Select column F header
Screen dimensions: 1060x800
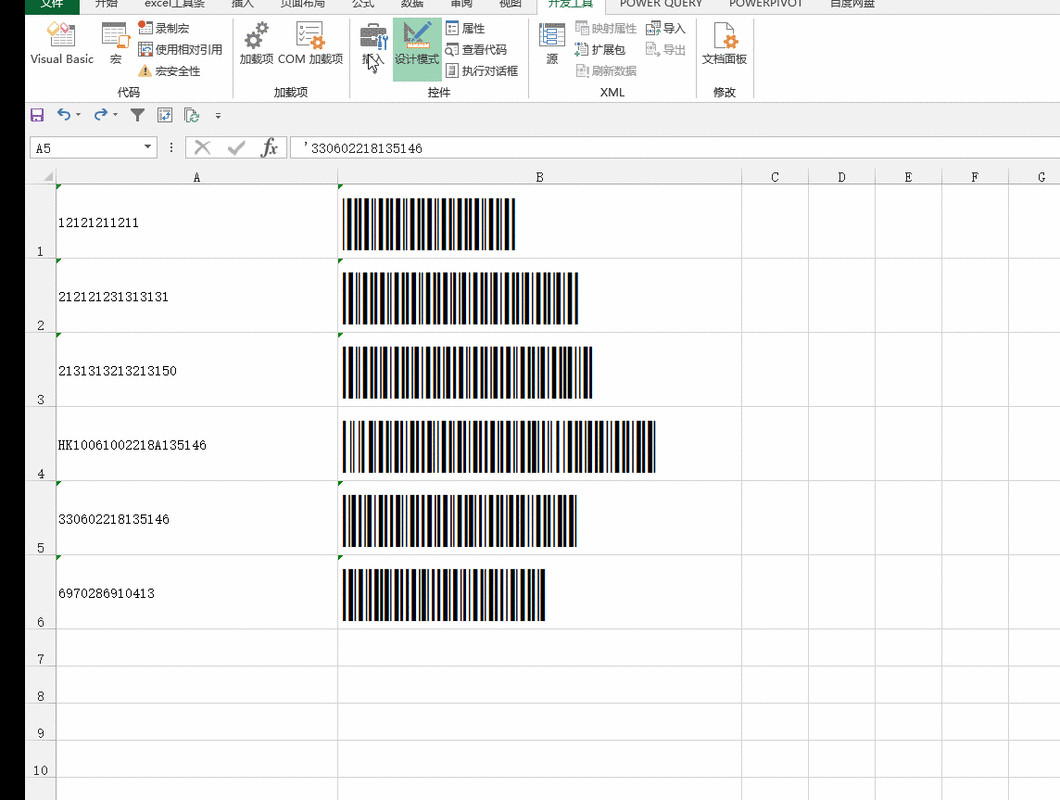975,177
